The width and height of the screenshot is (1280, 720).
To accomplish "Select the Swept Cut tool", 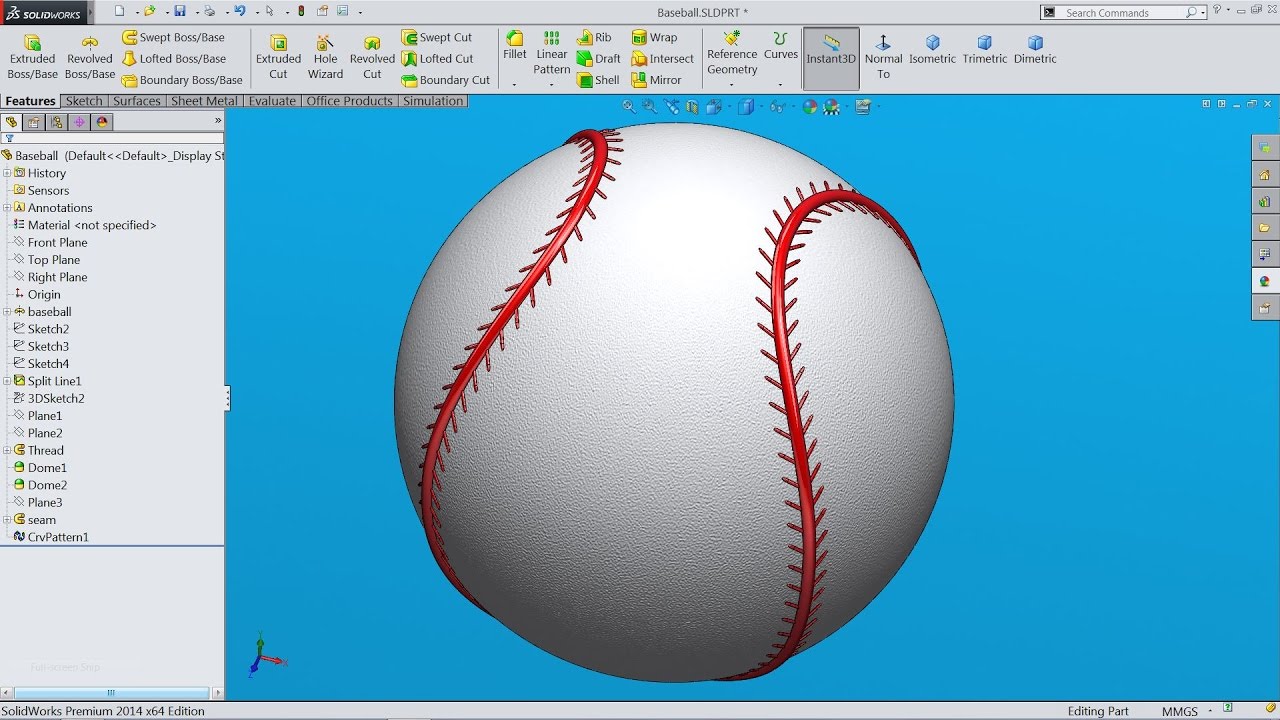I will point(437,37).
